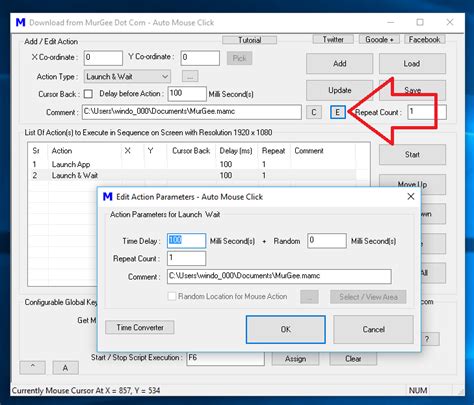The width and height of the screenshot is (474, 405).
Task: Click the MurGee M icon in title bar
Action: click(21, 22)
